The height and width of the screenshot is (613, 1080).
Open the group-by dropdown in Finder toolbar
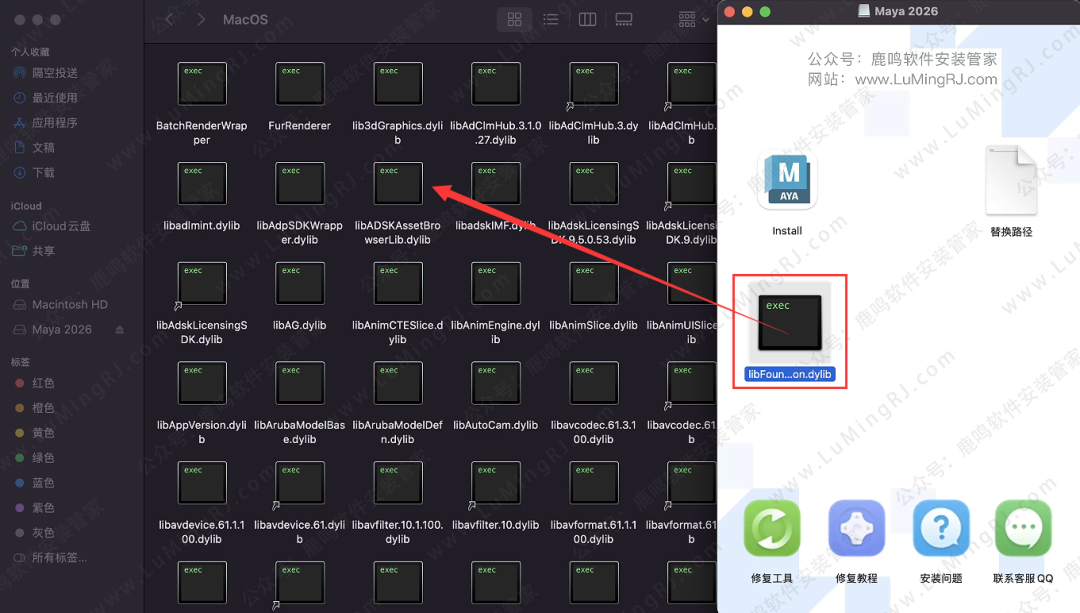(x=692, y=19)
